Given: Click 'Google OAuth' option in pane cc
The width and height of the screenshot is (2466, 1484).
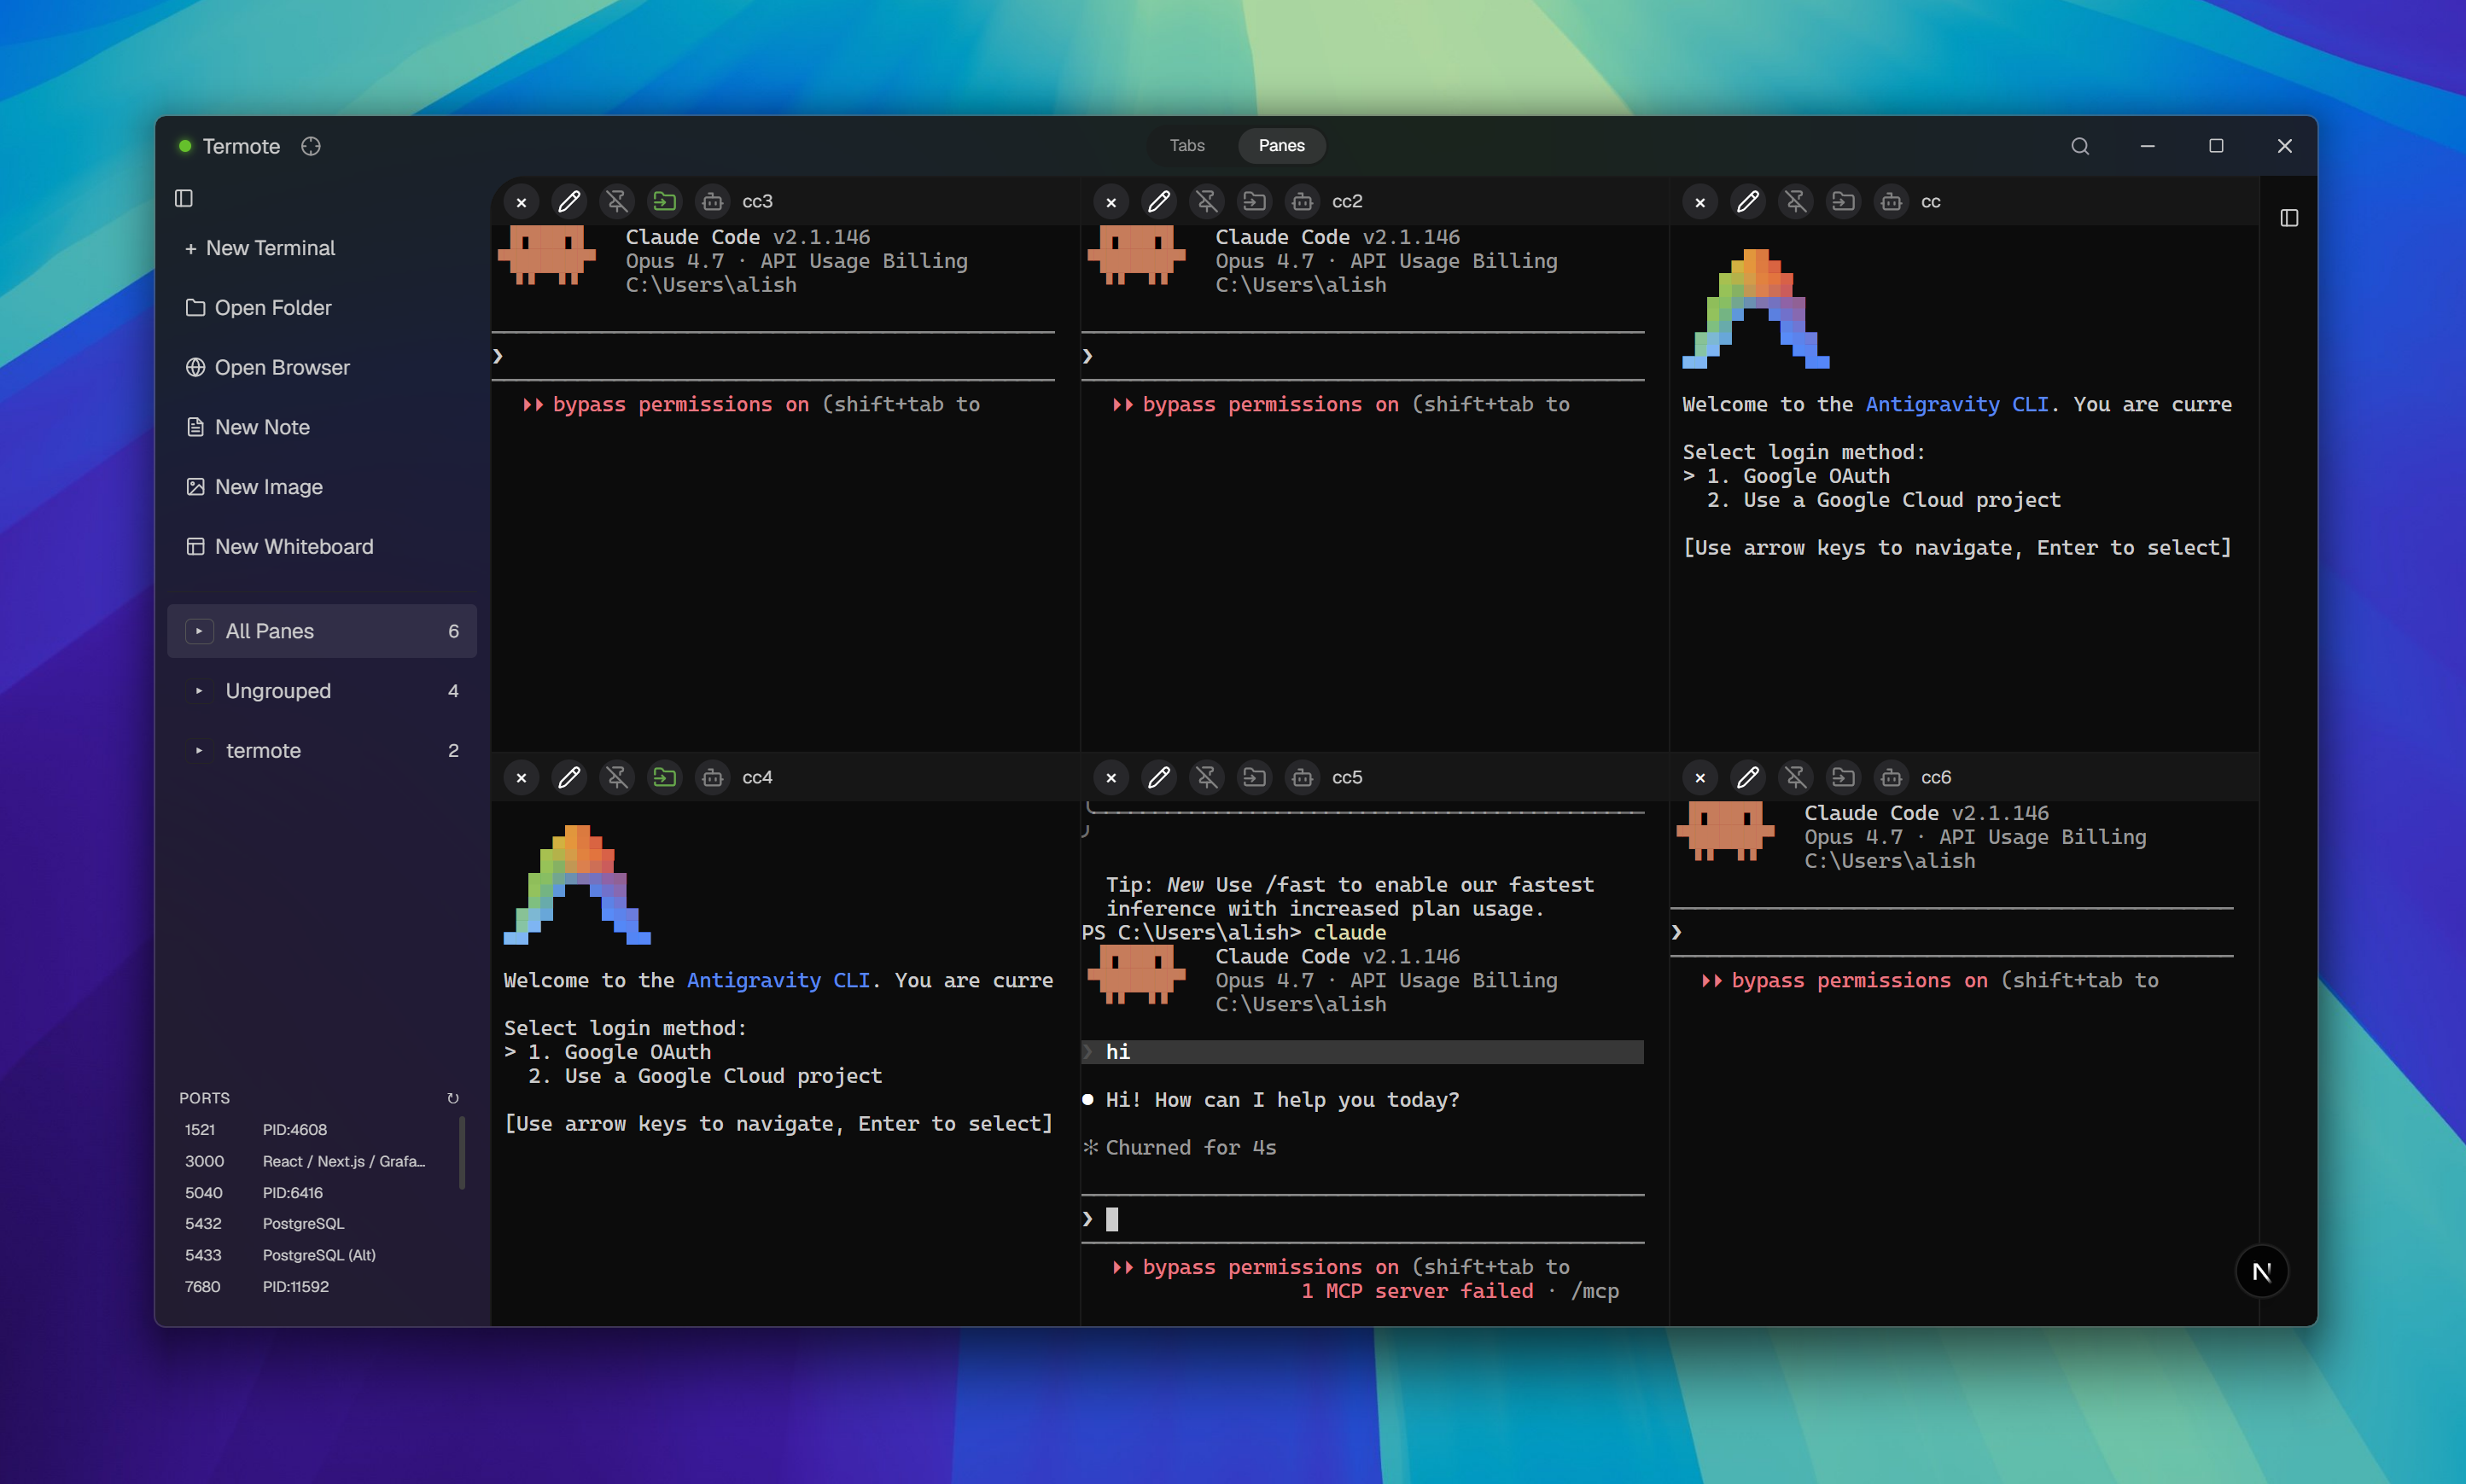Looking at the screenshot, I should point(1816,476).
